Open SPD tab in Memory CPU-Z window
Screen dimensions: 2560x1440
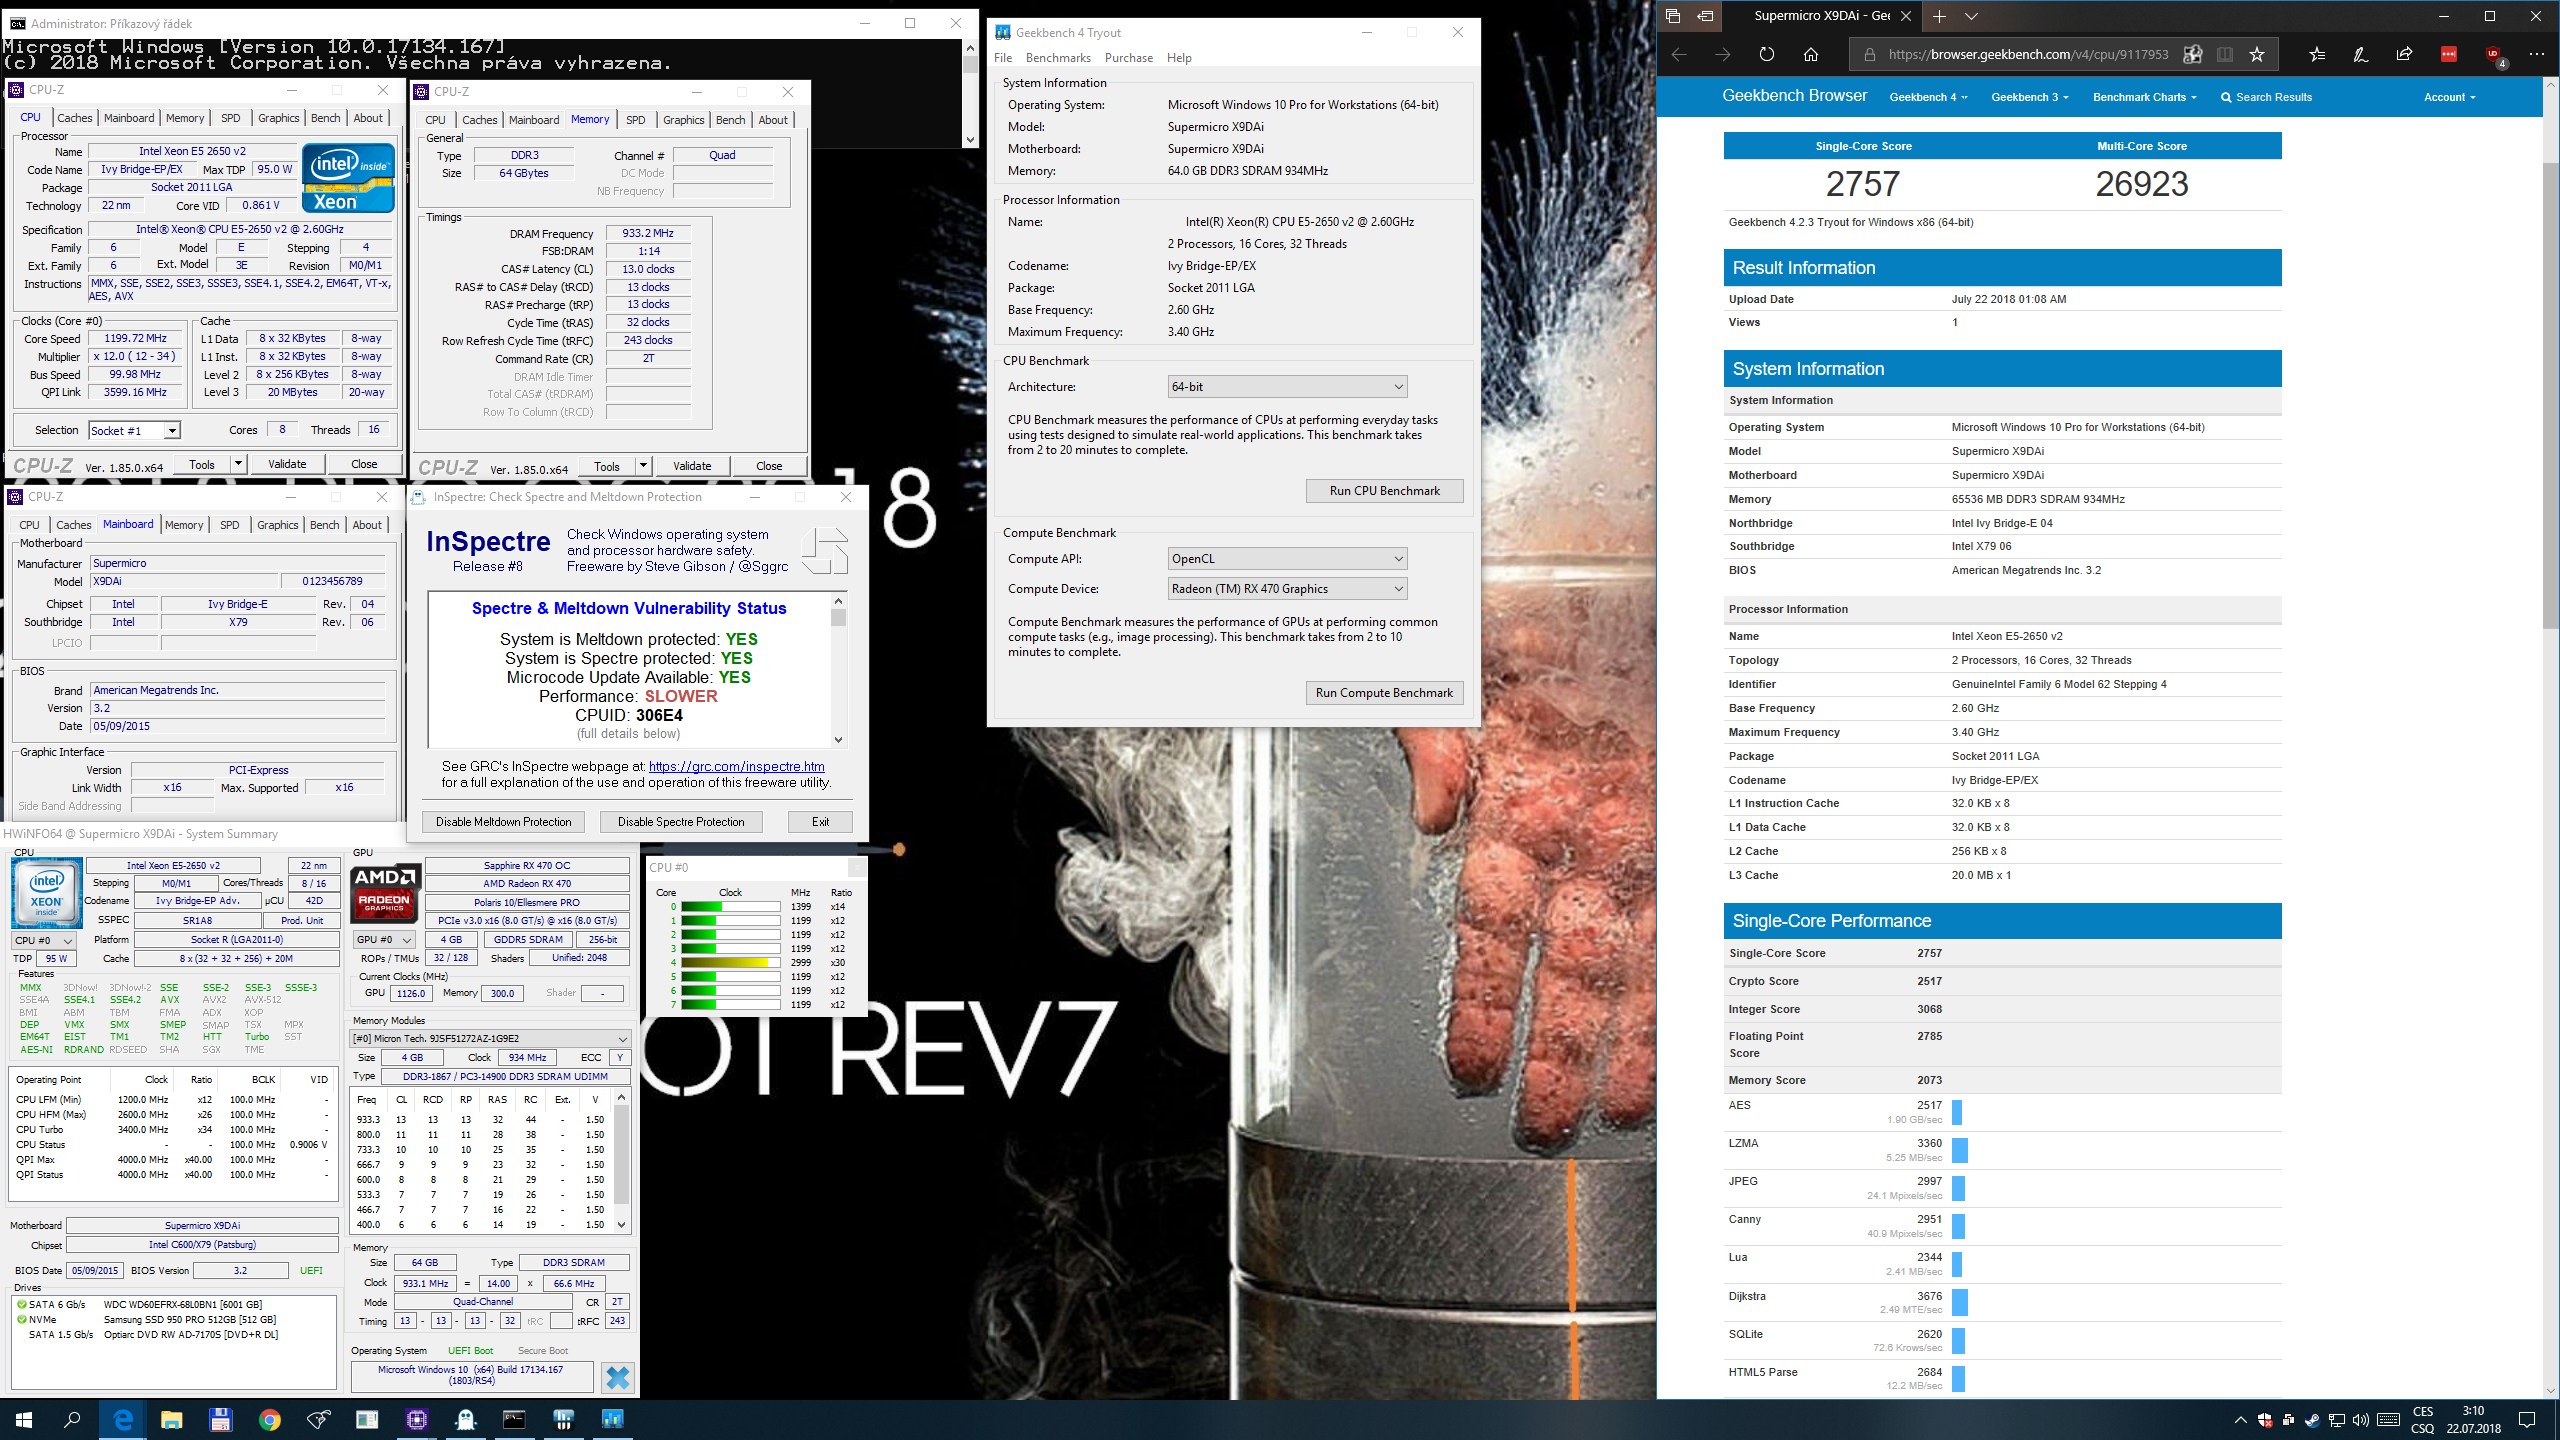636,120
